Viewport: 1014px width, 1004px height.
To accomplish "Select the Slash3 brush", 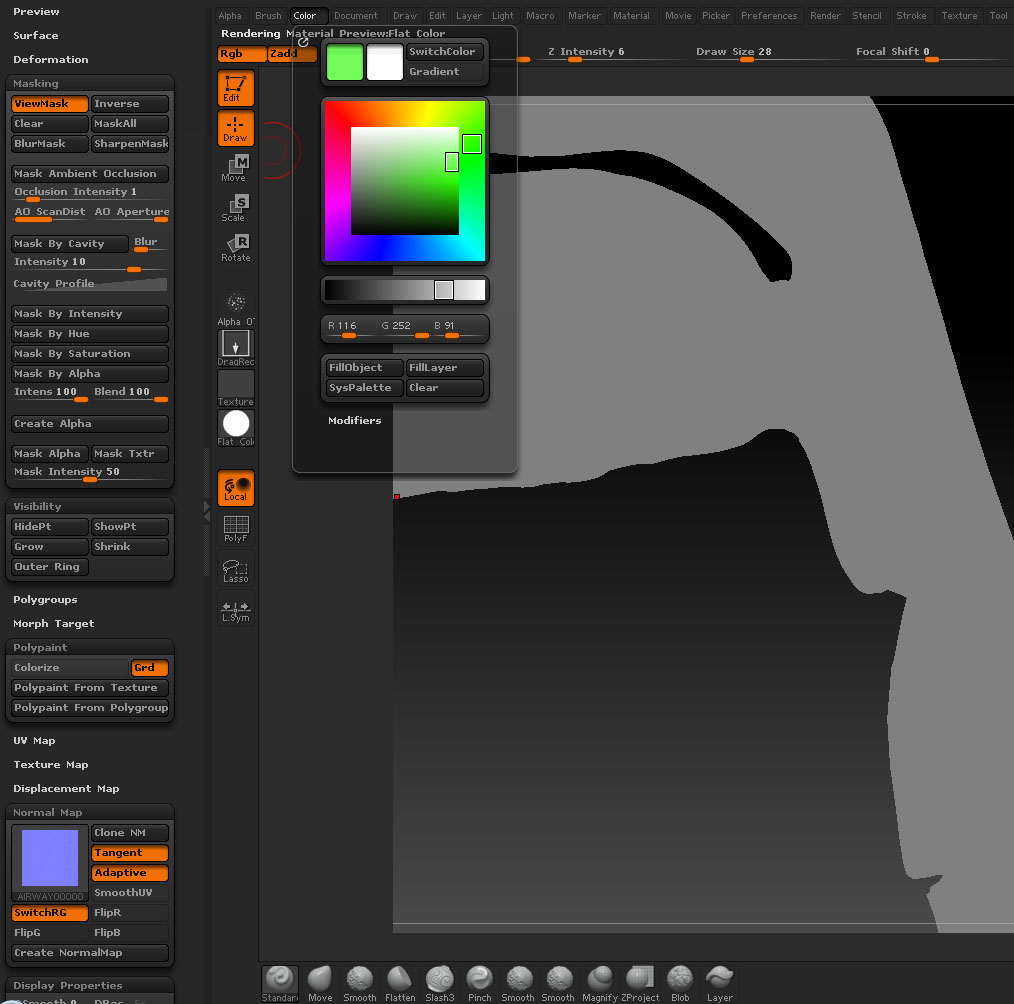I will tap(440, 983).
